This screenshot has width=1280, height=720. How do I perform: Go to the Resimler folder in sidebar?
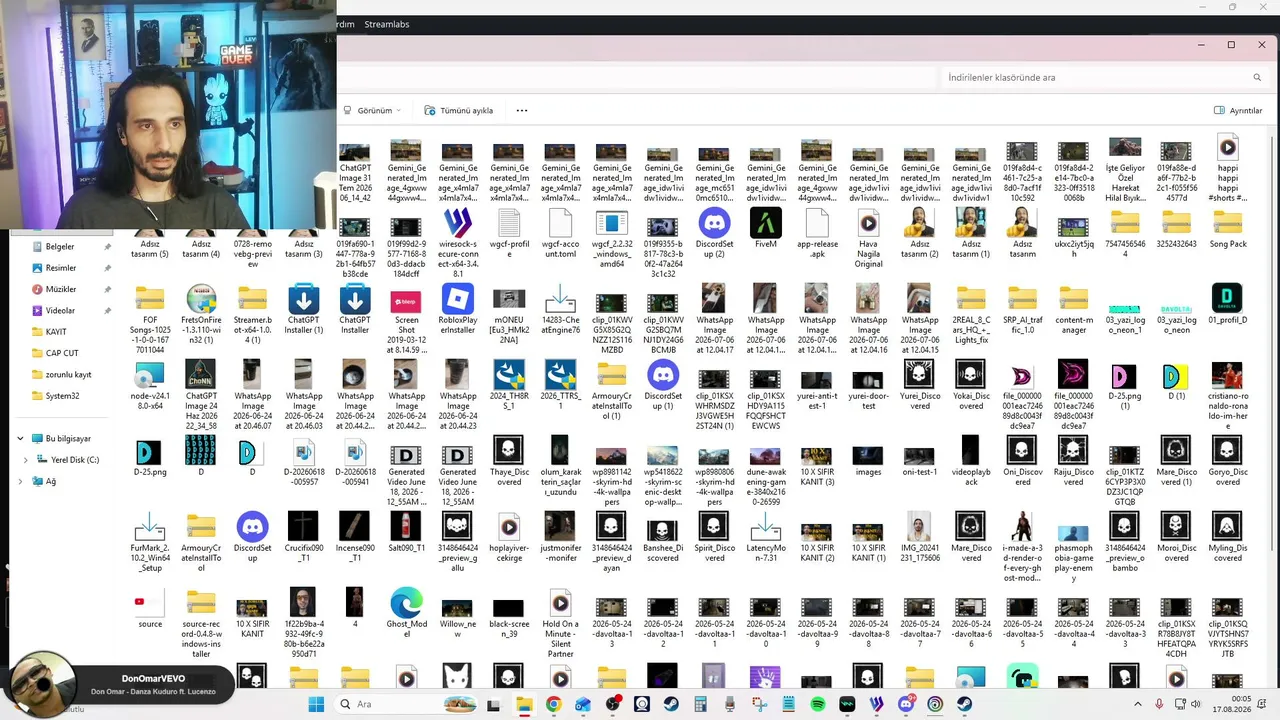click(61, 268)
